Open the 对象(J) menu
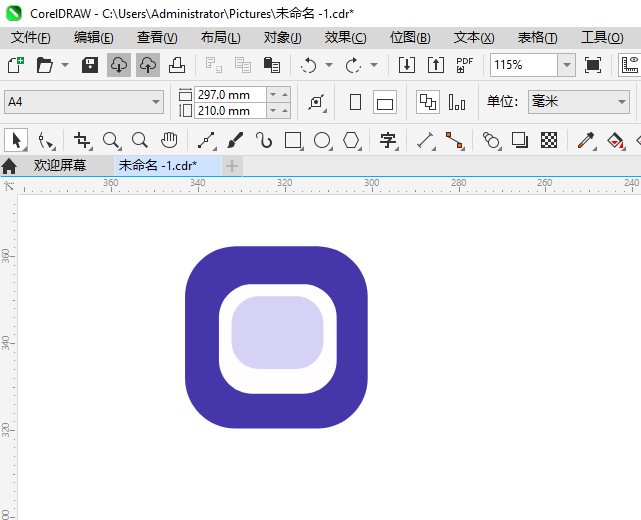The height and width of the screenshot is (520, 641). click(282, 38)
